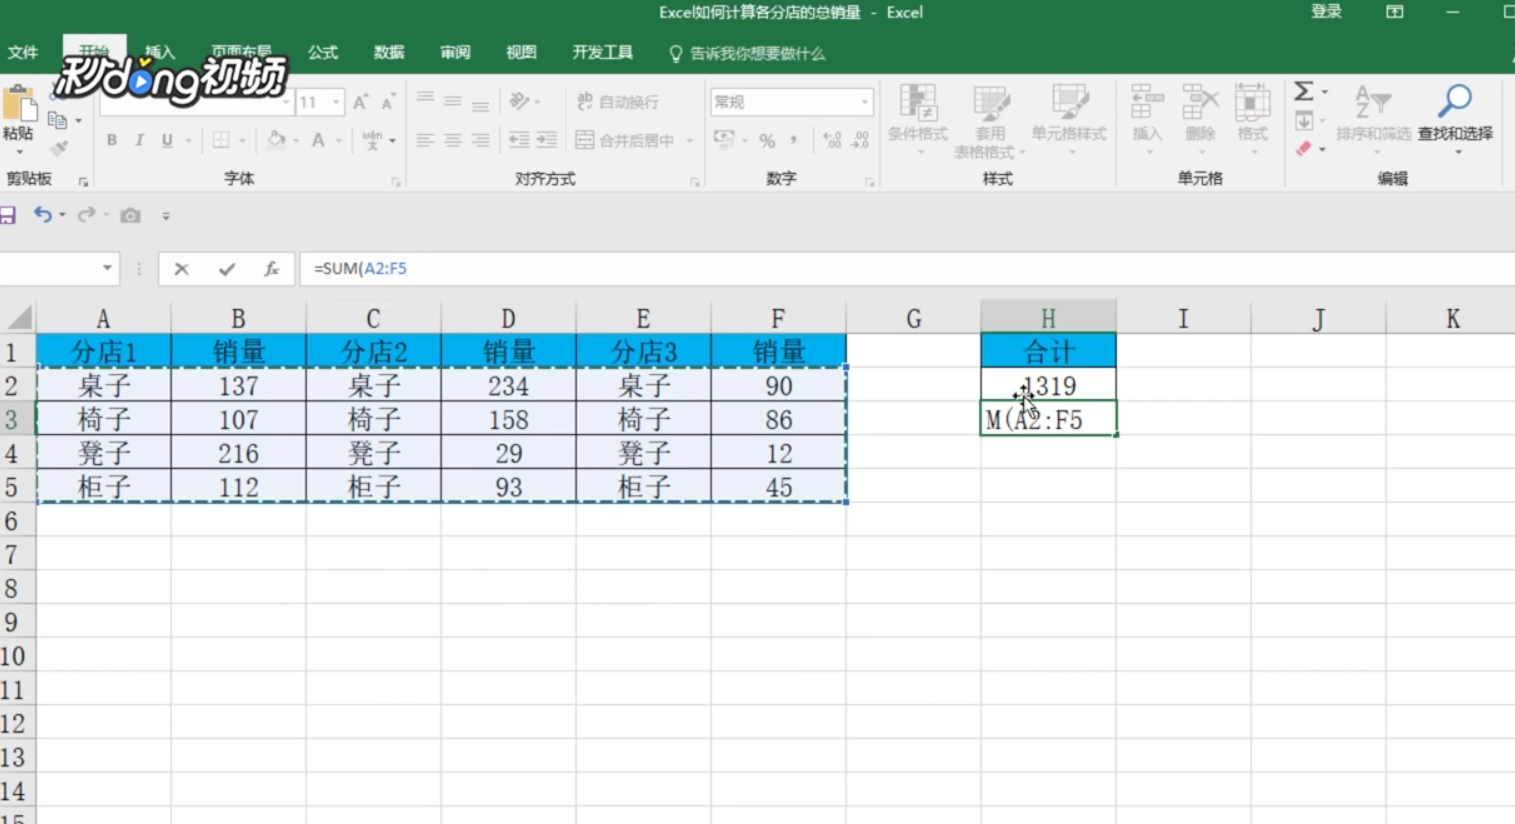Image resolution: width=1515 pixels, height=824 pixels.
Task: Toggle Italic formatting
Action: coord(139,140)
